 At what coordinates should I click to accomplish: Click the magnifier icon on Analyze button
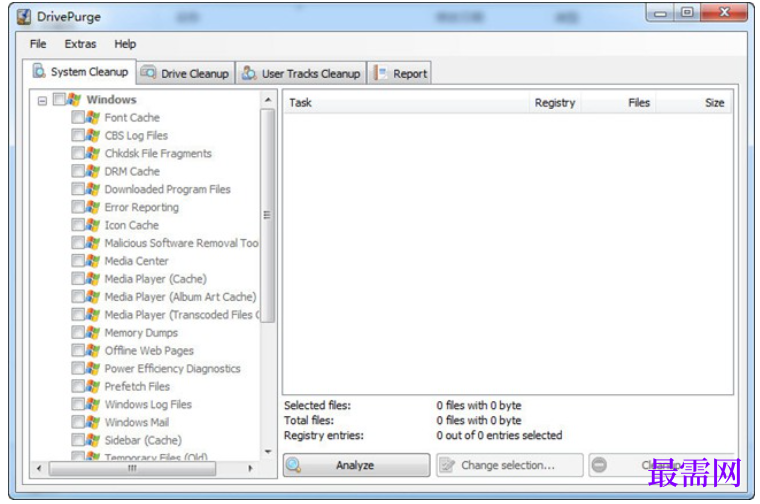point(294,465)
